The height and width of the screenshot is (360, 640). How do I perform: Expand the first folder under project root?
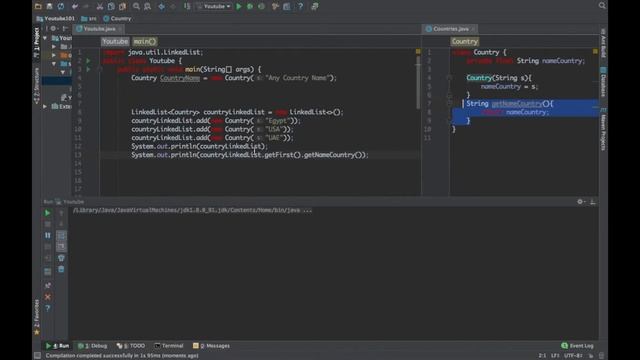click(x=54, y=47)
